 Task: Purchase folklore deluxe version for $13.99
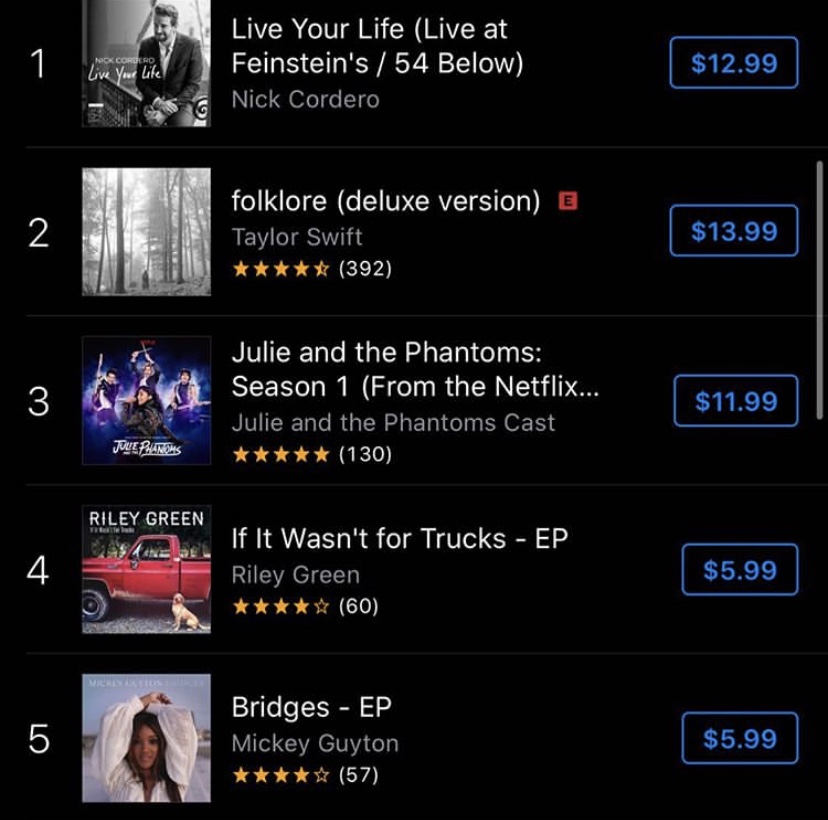tap(734, 231)
